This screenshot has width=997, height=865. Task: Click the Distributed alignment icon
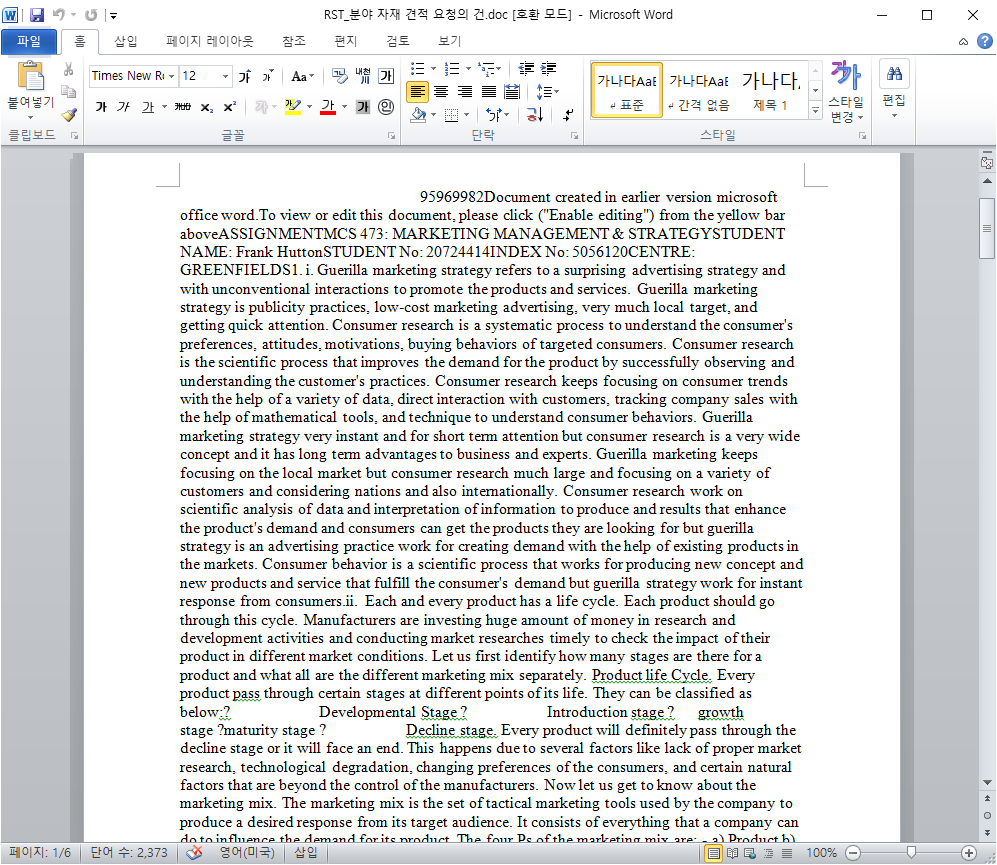tap(512, 92)
